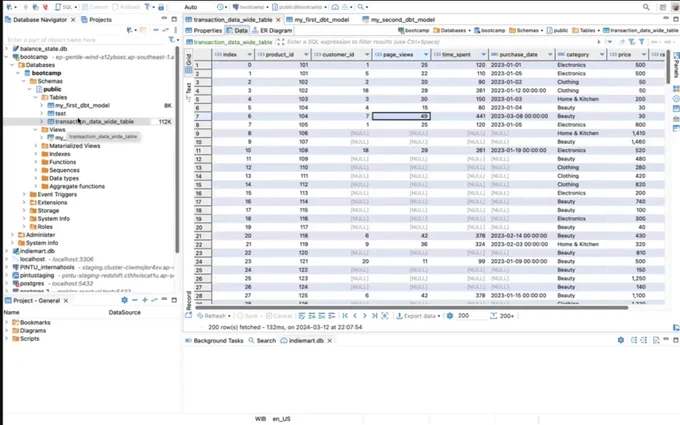Click the new connection plug icon
This screenshot has height=425, width=680.
tap(9, 7)
